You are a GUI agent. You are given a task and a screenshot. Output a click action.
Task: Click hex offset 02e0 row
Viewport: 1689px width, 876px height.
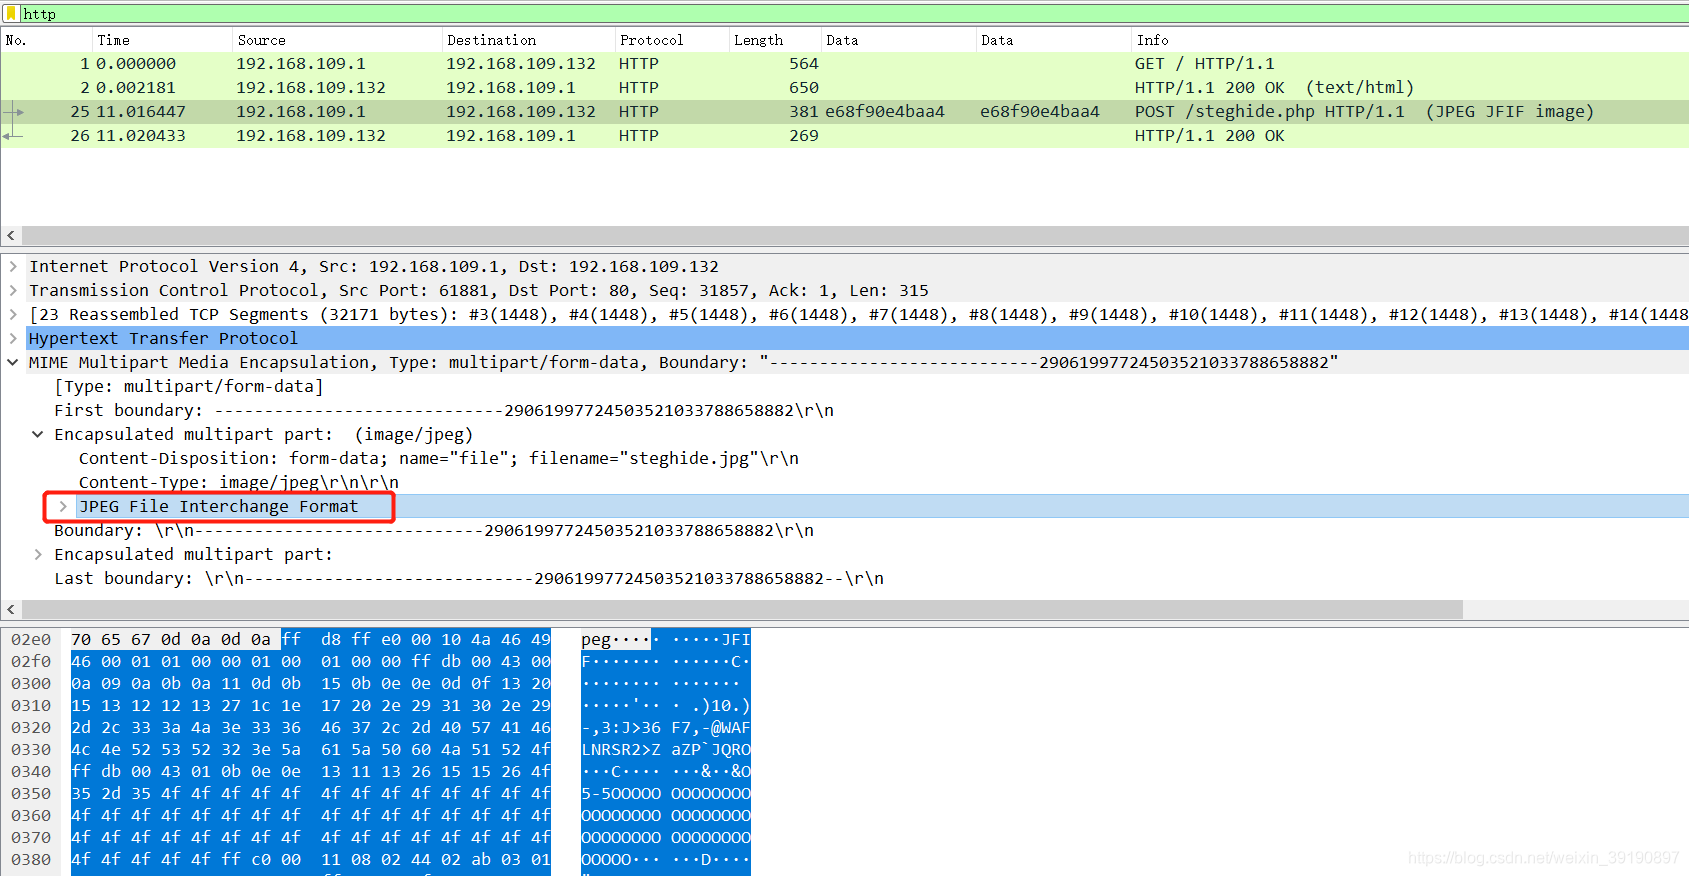(x=31, y=639)
